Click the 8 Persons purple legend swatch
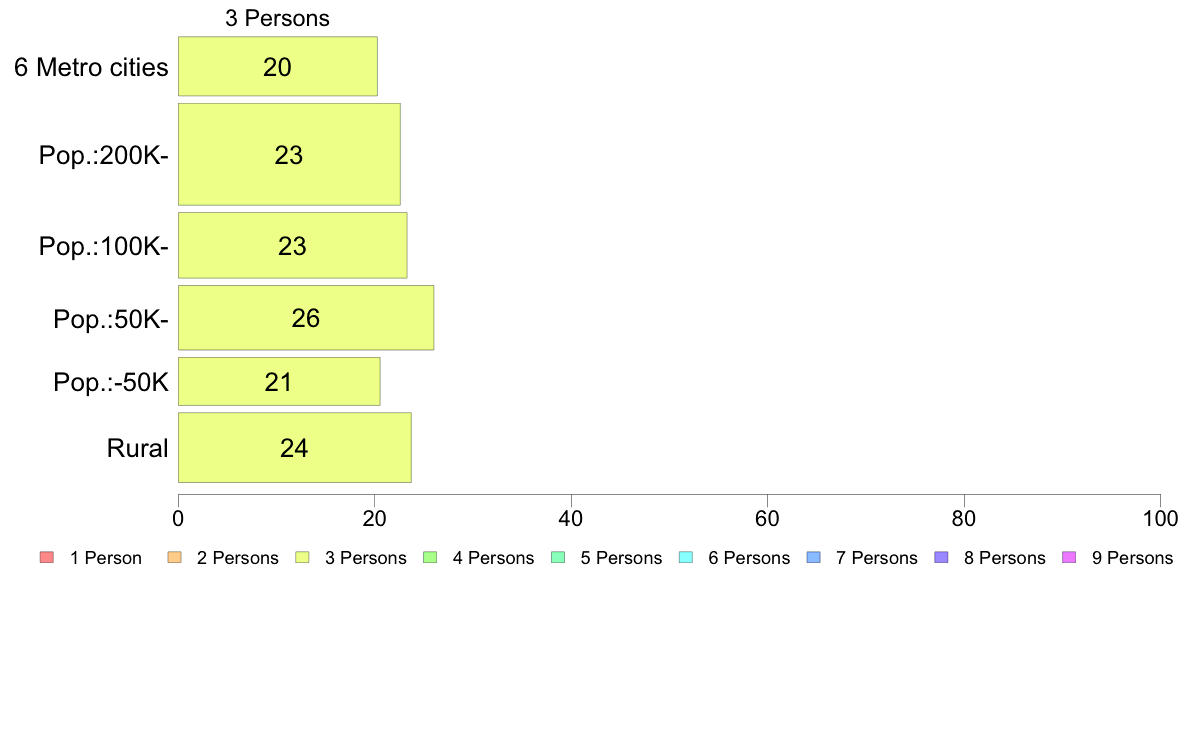The height and width of the screenshot is (736, 1188). [x=940, y=558]
